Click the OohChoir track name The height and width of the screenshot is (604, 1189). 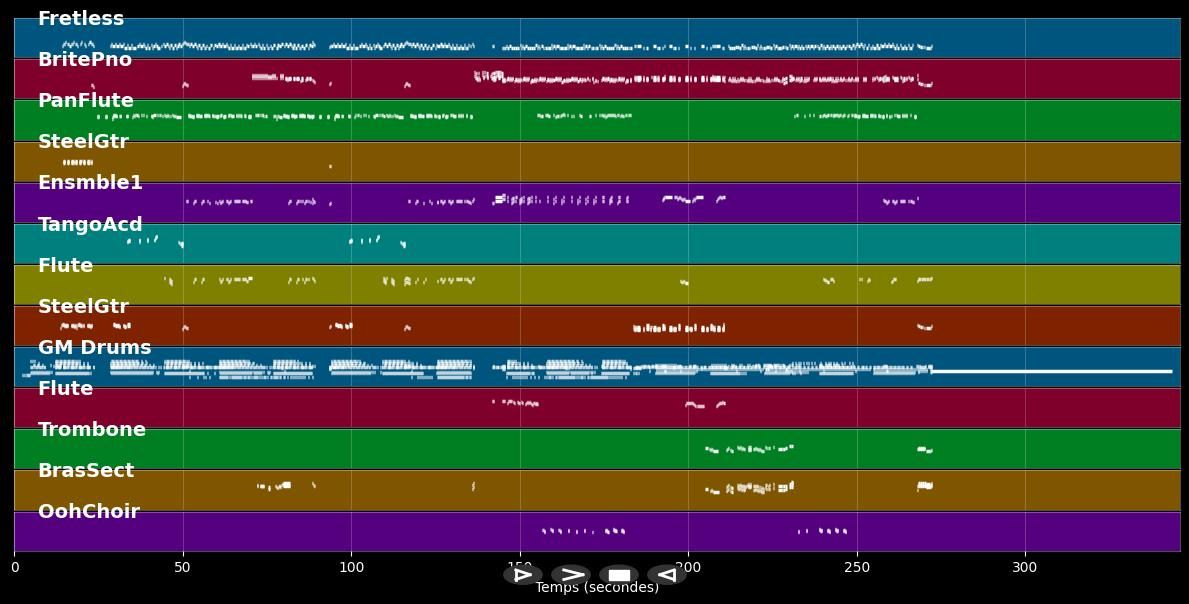pos(89,512)
